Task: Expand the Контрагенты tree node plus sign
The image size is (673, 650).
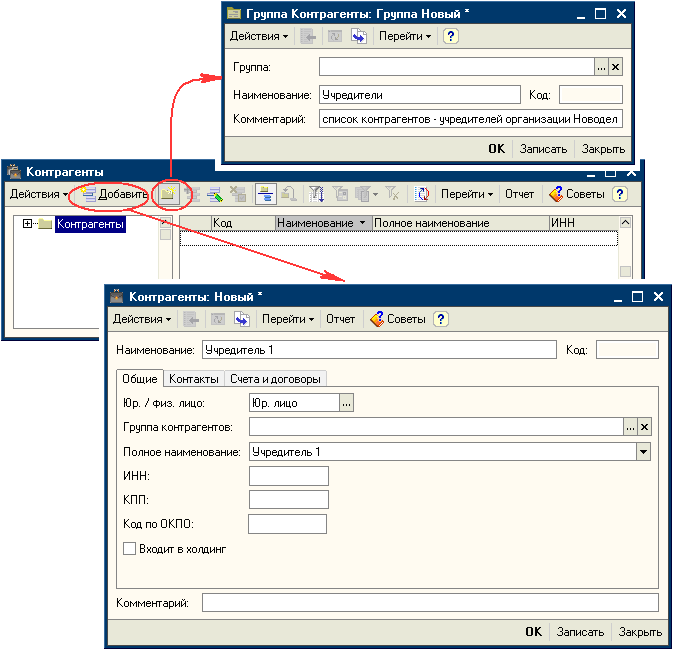Action: click(x=27, y=223)
